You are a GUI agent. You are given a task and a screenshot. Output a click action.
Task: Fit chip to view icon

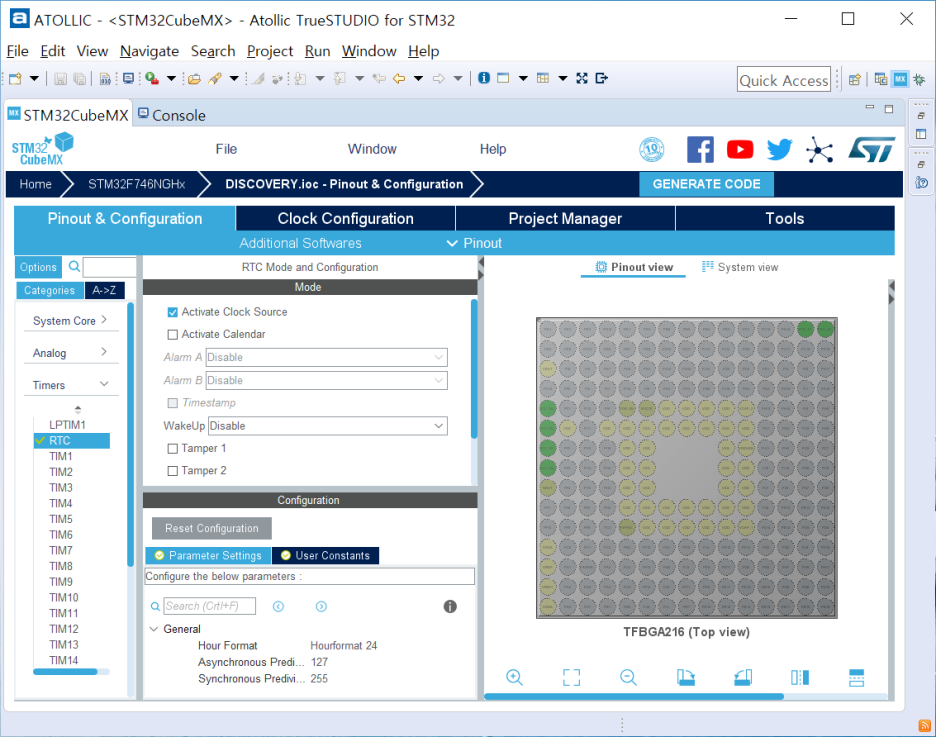[x=571, y=677]
